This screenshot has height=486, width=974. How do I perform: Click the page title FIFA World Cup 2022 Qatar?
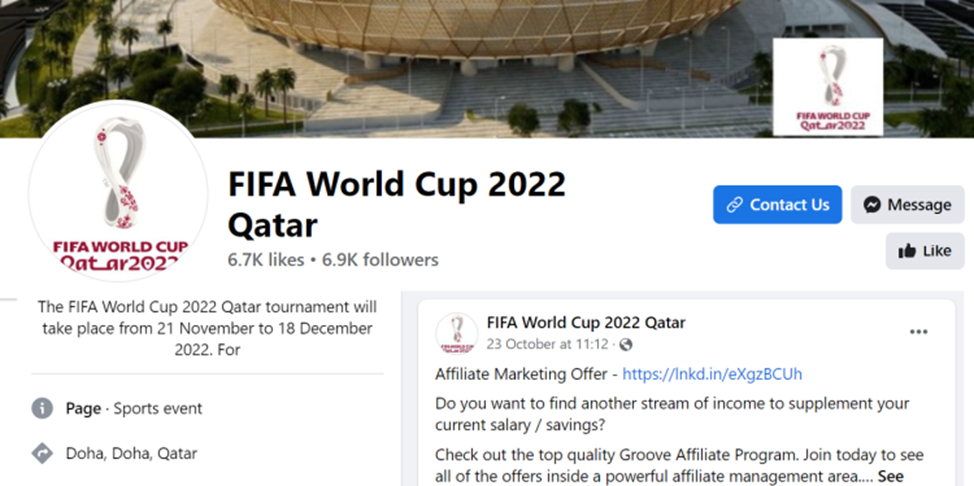click(x=396, y=205)
